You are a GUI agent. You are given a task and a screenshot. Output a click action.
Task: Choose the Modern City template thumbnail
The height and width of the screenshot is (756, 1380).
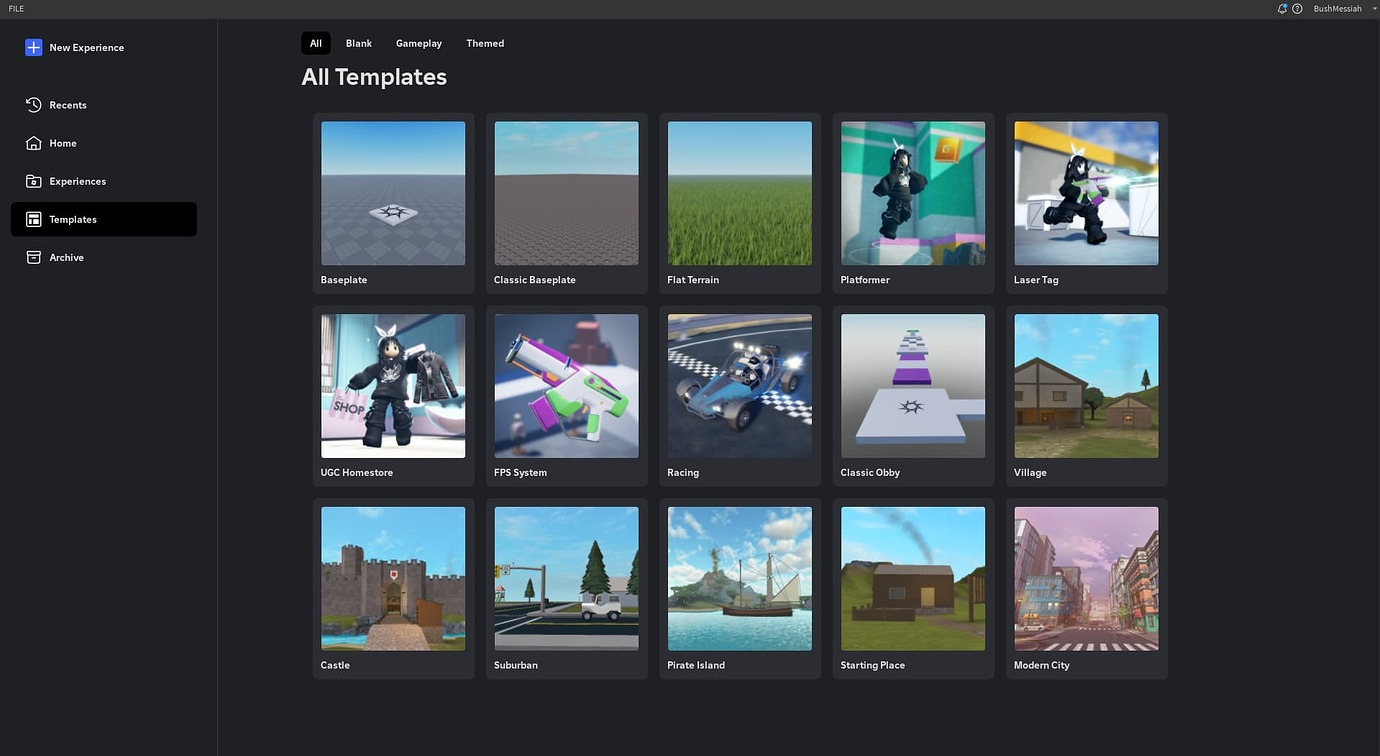[1086, 579]
